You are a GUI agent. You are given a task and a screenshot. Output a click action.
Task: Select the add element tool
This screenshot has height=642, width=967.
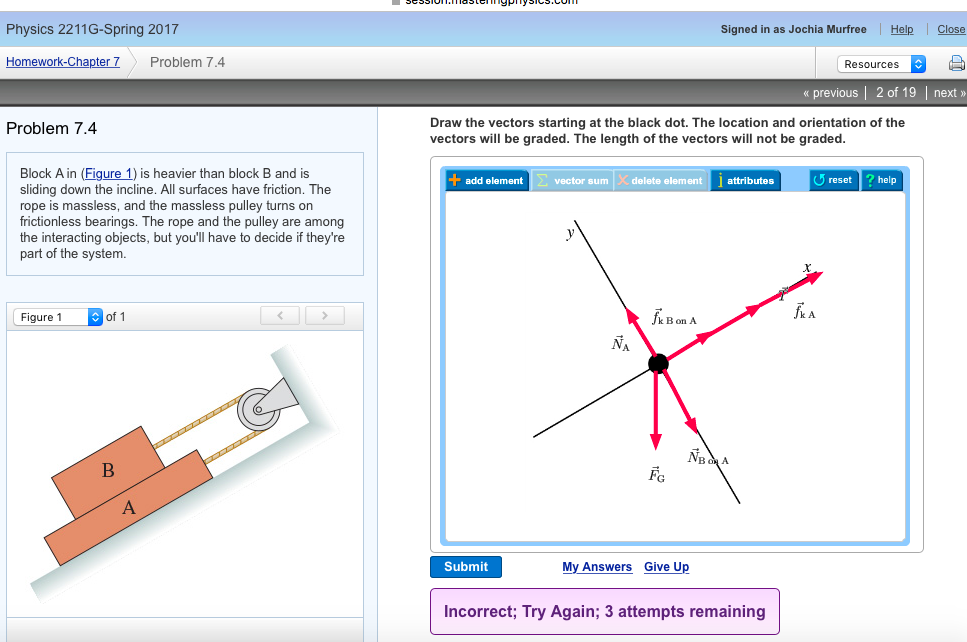487,180
